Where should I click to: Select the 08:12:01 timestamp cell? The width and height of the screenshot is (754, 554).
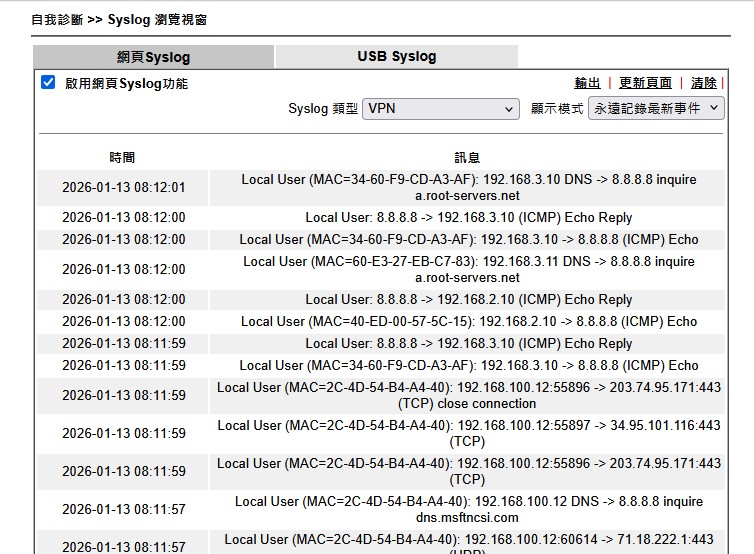(x=123, y=188)
